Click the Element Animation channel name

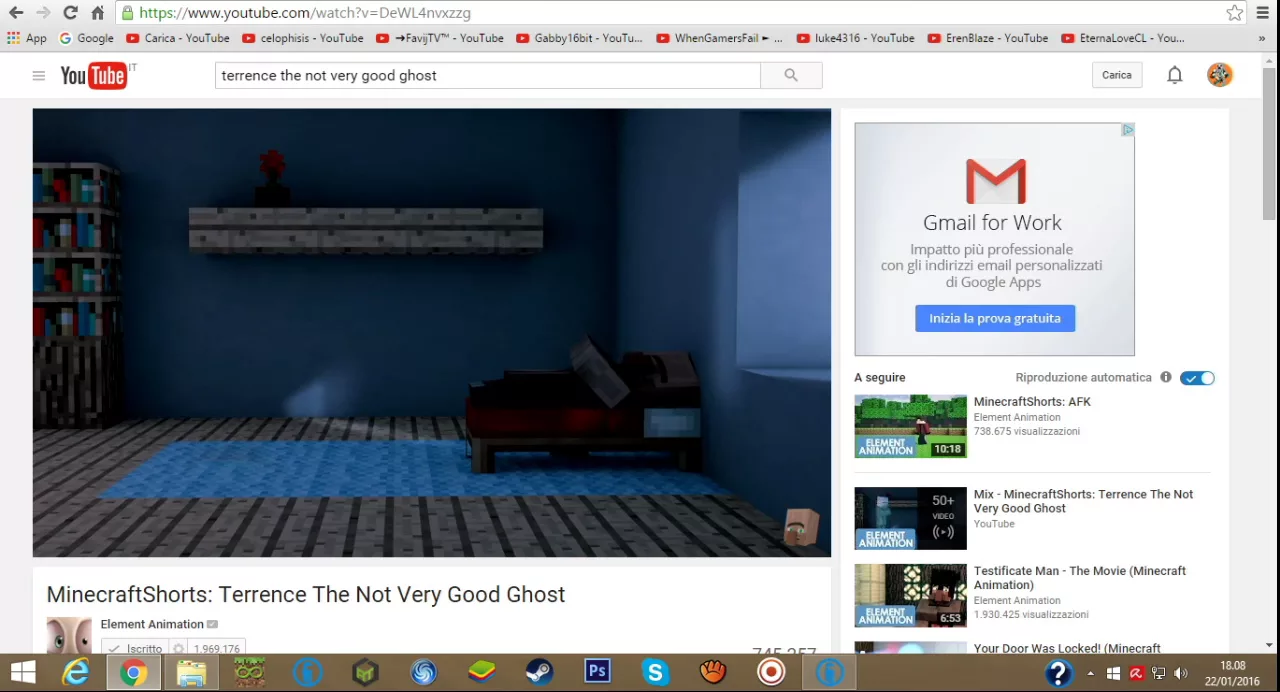click(x=152, y=624)
